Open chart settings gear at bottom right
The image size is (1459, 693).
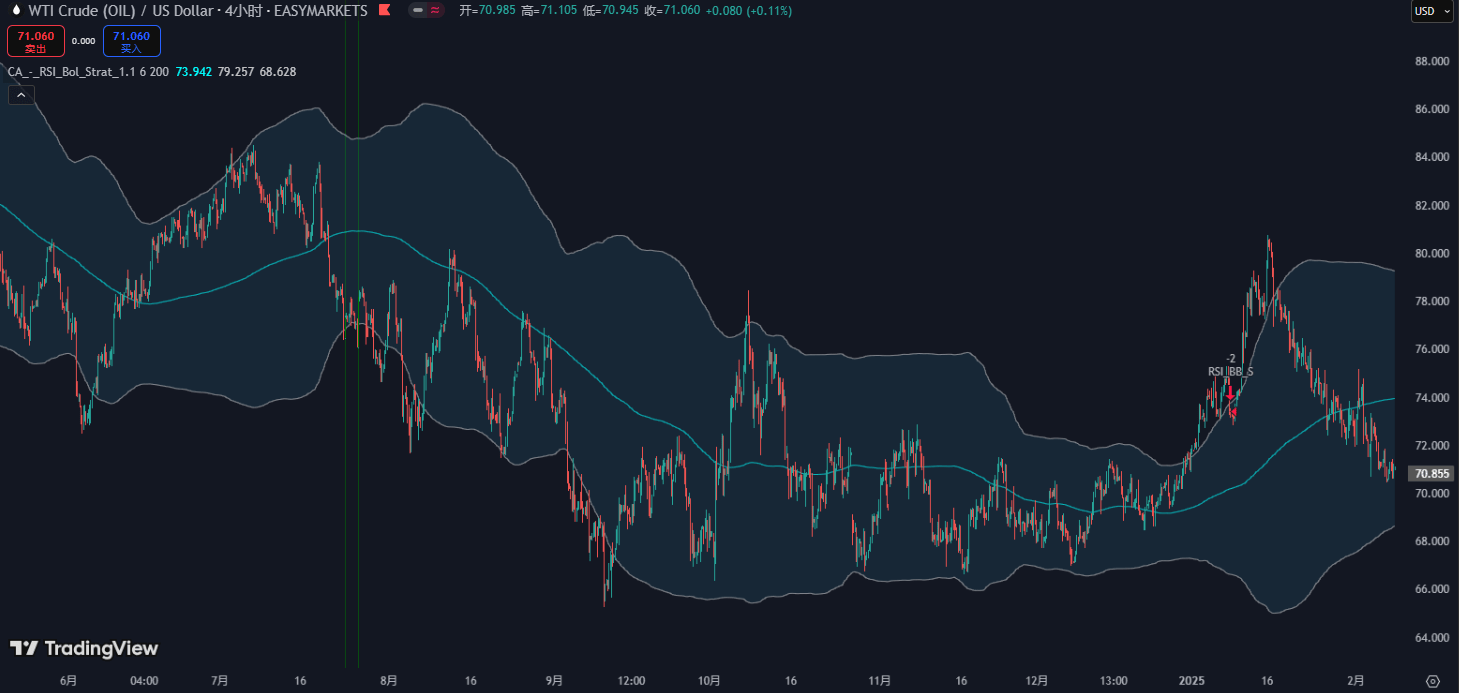pyautogui.click(x=1432, y=680)
